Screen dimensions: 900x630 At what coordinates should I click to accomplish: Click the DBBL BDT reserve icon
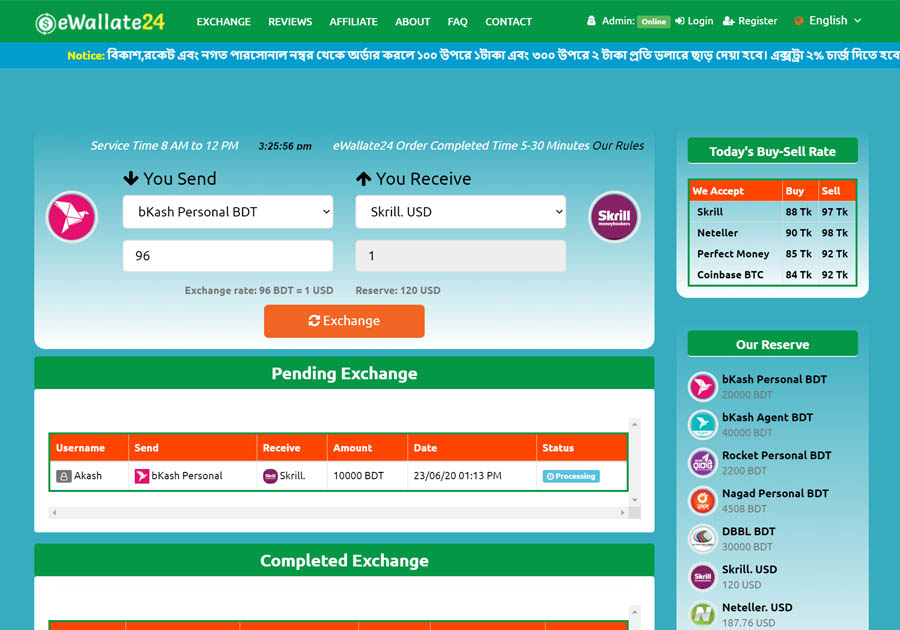click(703, 538)
